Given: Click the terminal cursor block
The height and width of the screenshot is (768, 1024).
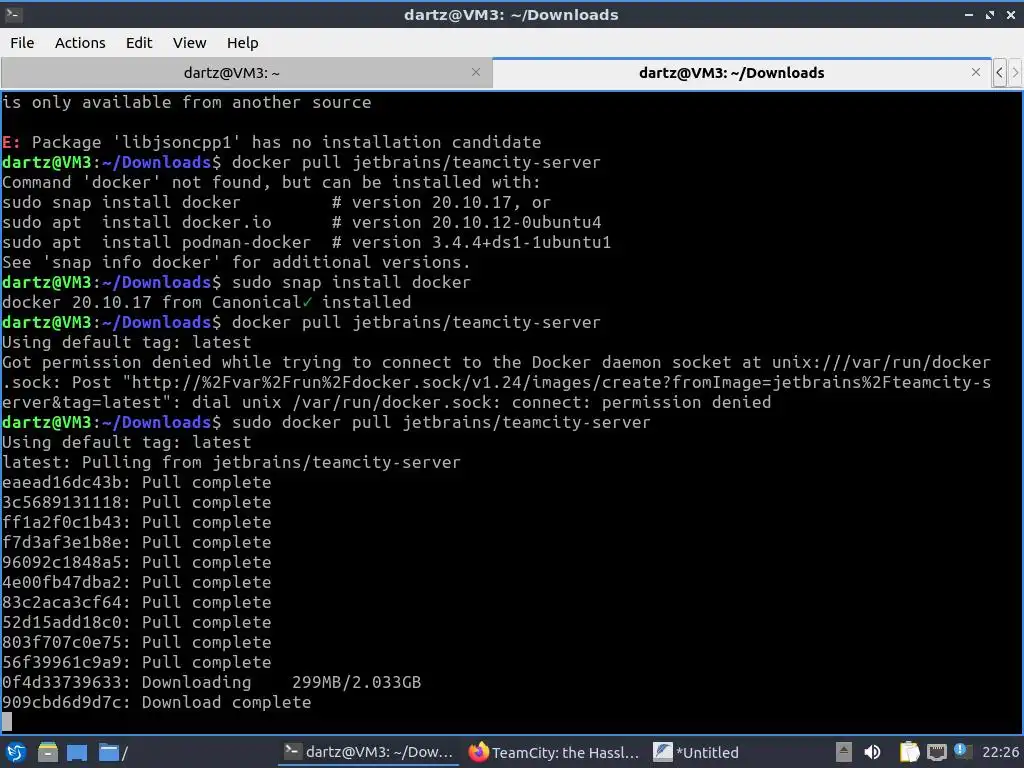Looking at the screenshot, I should click(x=7, y=722).
